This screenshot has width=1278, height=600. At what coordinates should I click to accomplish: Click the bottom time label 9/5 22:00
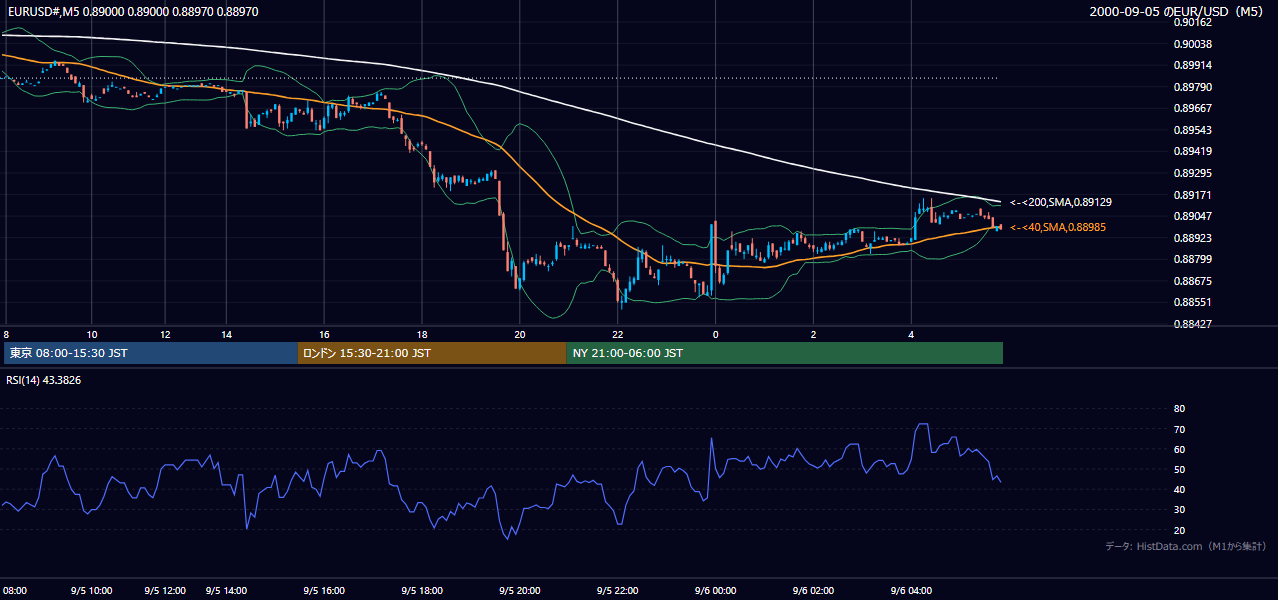pyautogui.click(x=618, y=591)
